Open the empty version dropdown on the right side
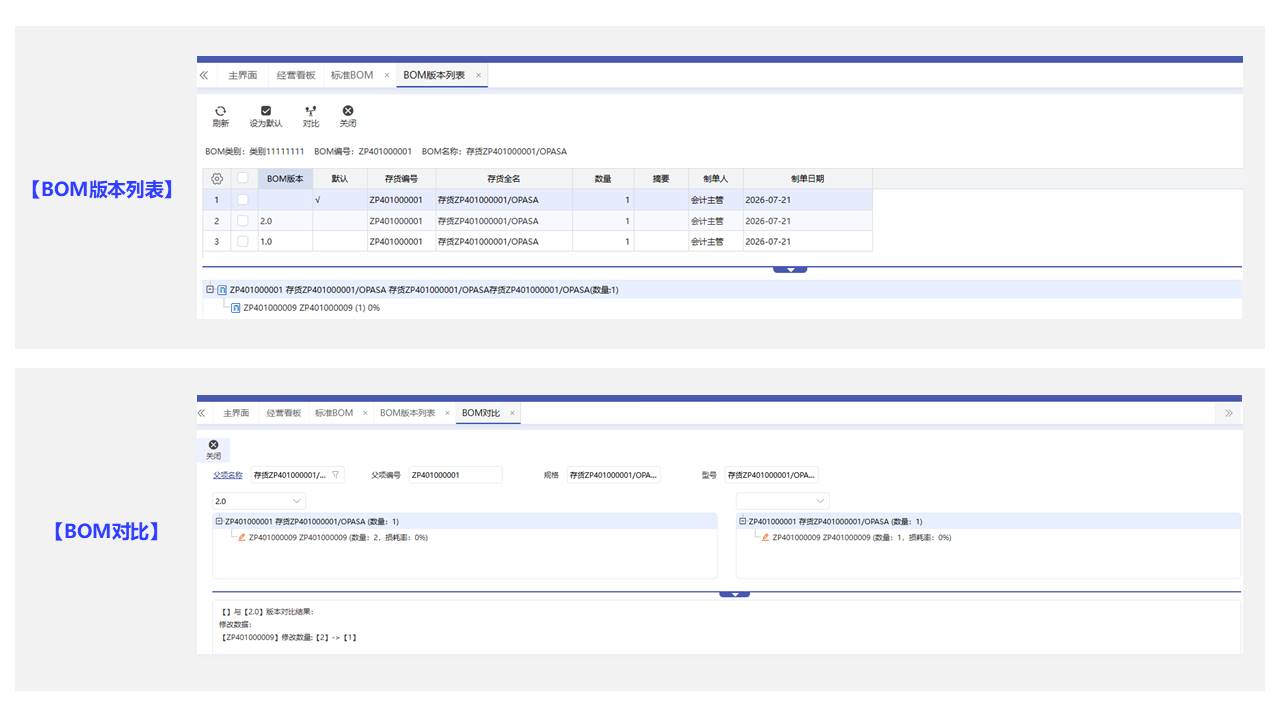 (783, 500)
